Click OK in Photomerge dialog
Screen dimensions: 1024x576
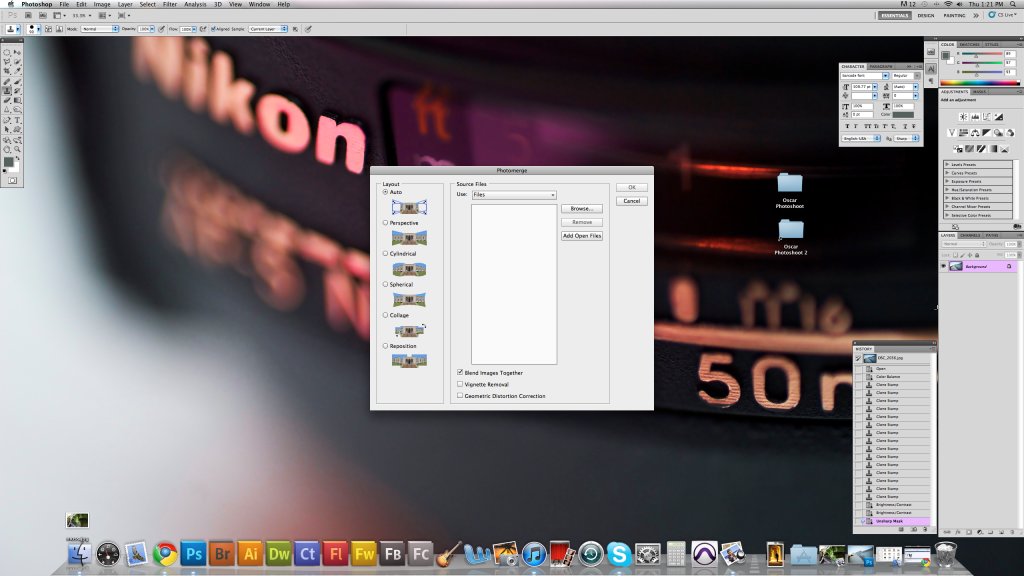pos(632,187)
